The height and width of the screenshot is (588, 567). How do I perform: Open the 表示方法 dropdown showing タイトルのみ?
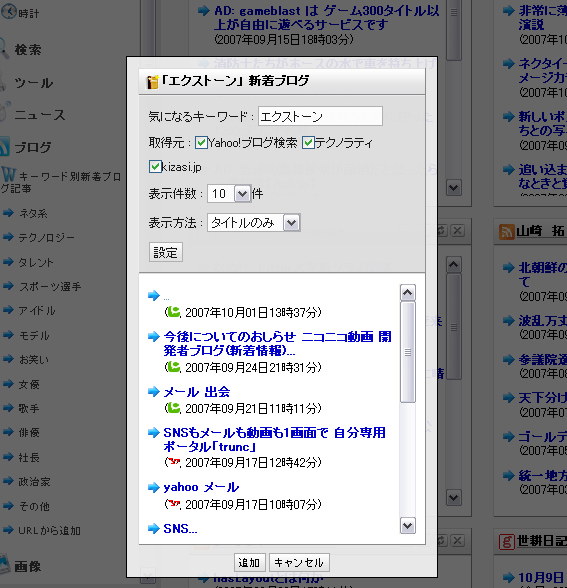(x=254, y=223)
